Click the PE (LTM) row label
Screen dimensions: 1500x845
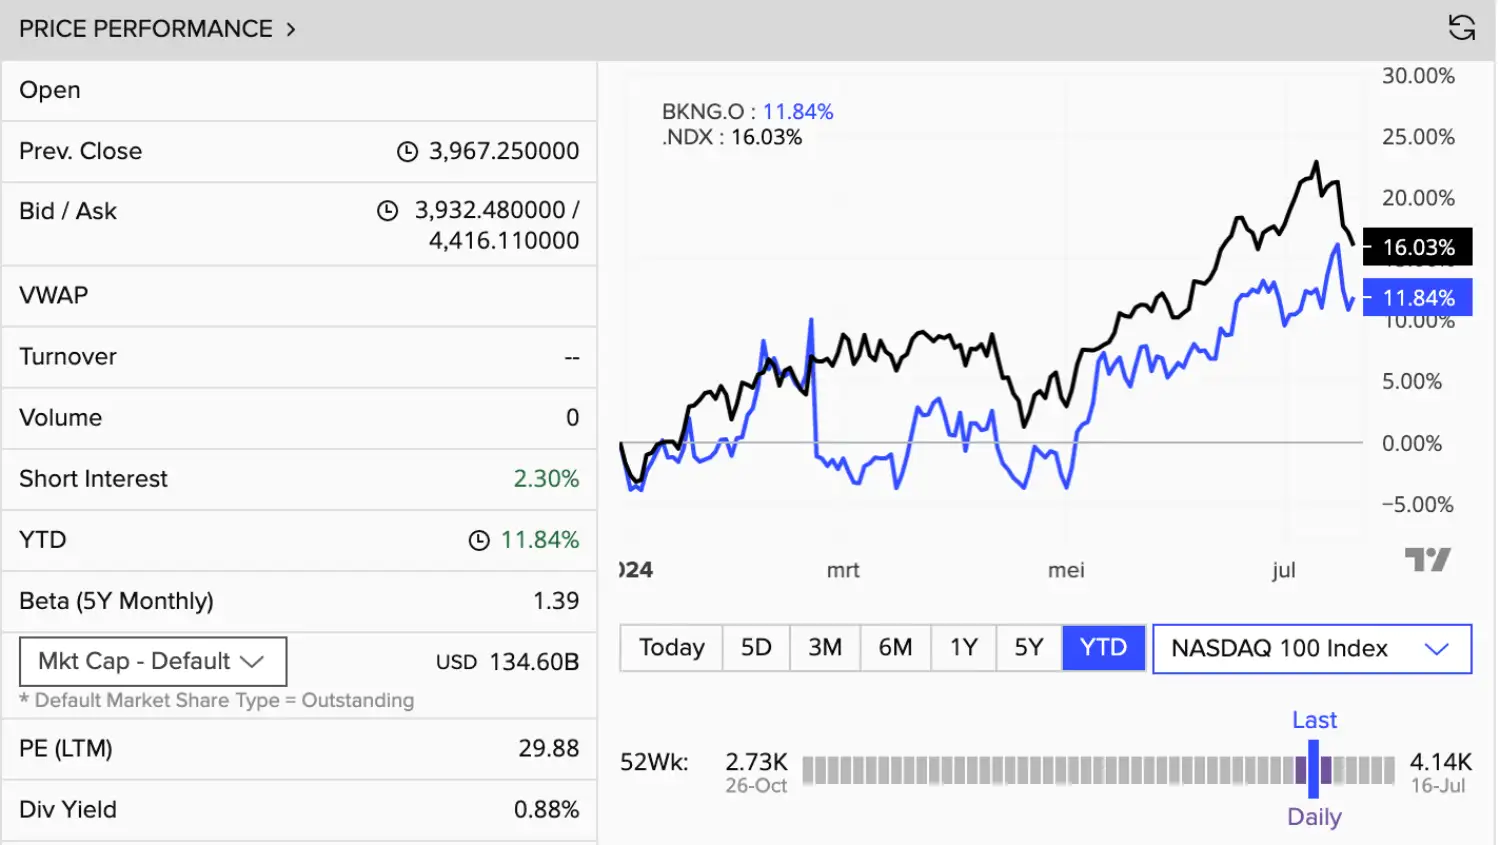click(66, 749)
